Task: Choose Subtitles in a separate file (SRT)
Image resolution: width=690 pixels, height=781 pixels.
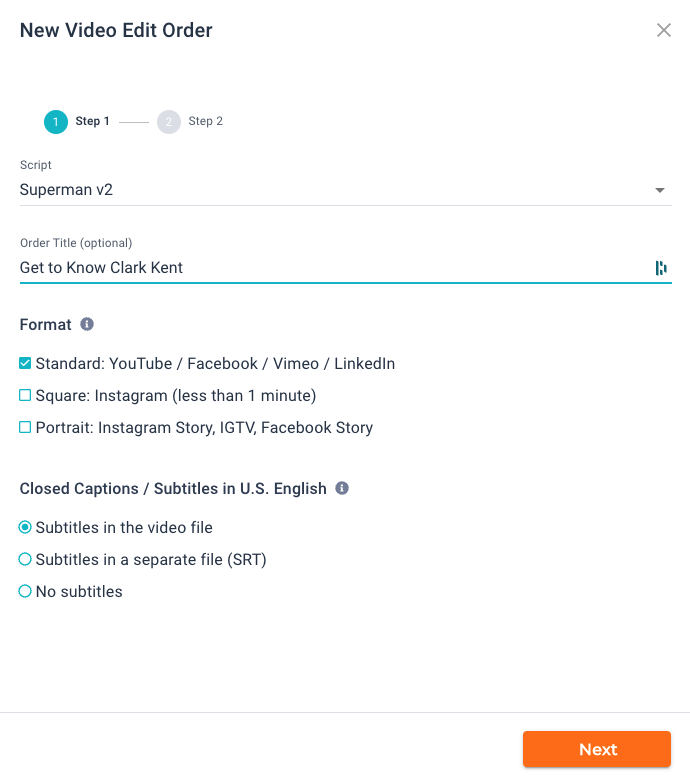Action: (x=25, y=559)
